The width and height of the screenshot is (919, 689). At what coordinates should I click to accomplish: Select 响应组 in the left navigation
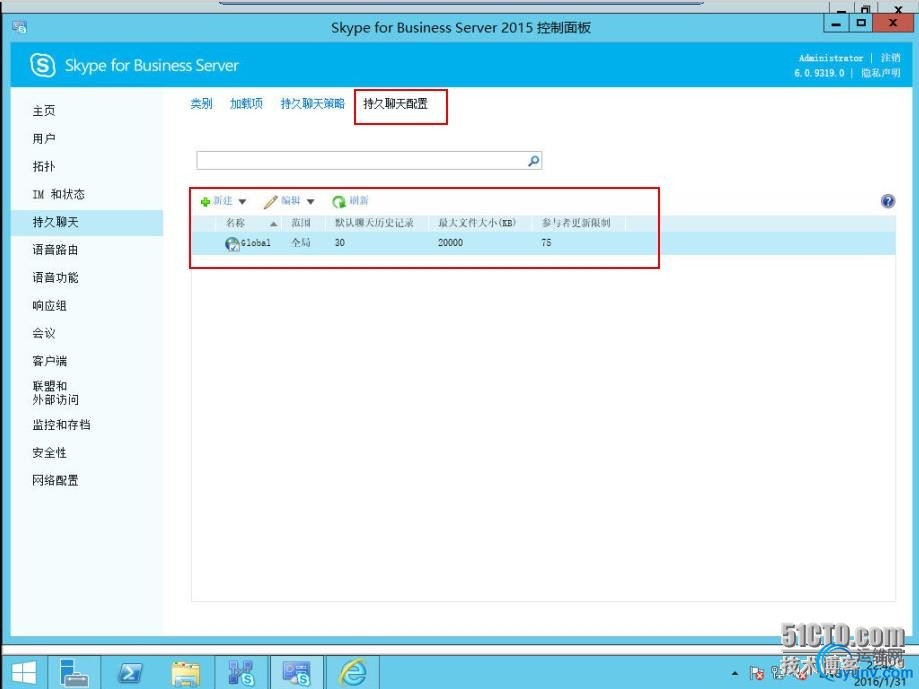click(50, 306)
